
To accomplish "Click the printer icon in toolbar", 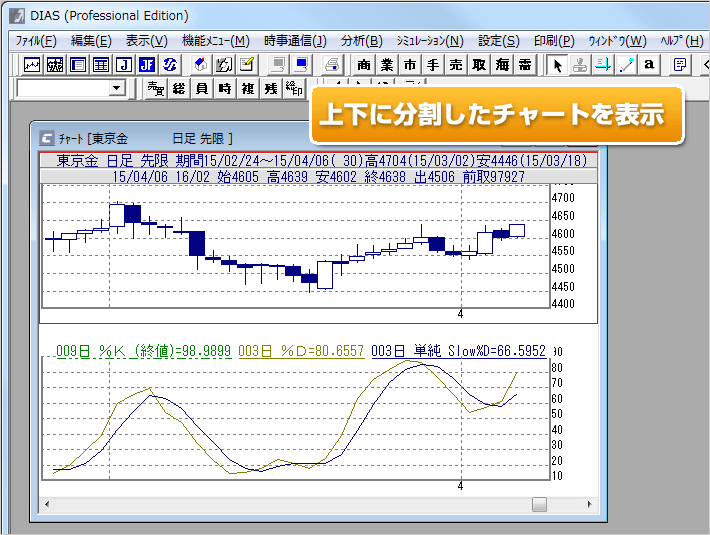I will click(332, 65).
